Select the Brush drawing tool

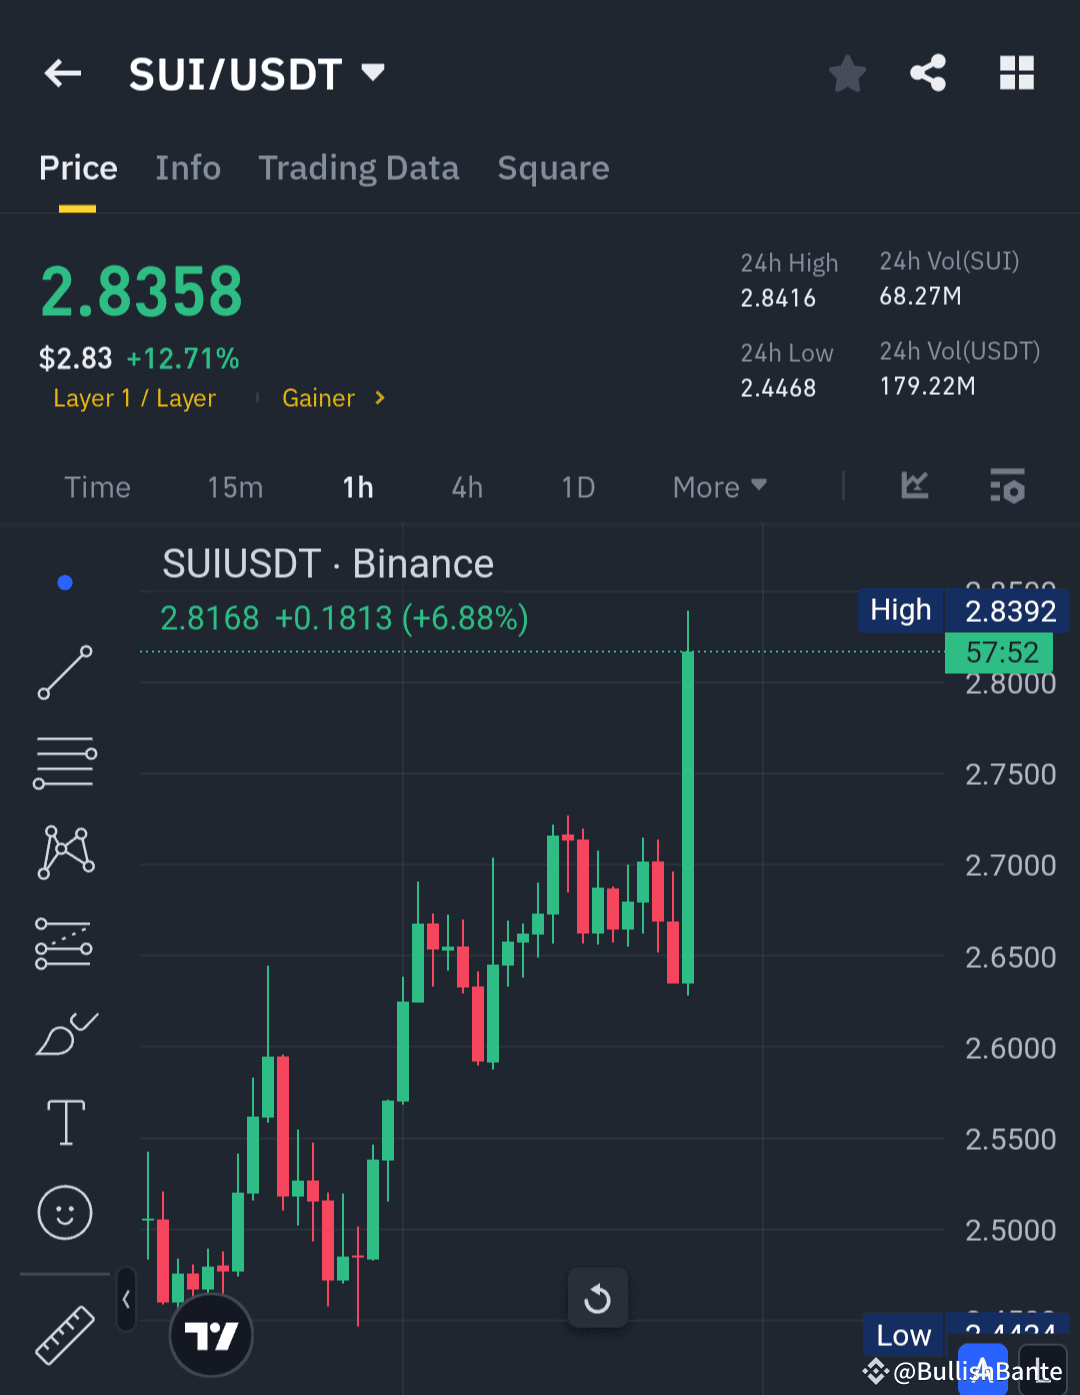click(x=66, y=1034)
